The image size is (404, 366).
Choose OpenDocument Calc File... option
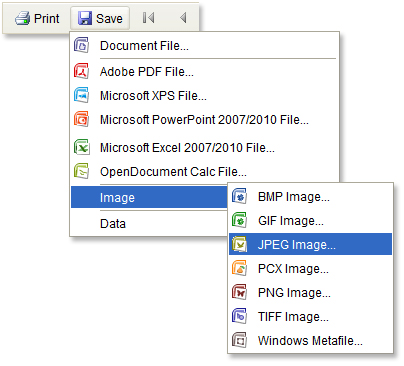point(205,171)
